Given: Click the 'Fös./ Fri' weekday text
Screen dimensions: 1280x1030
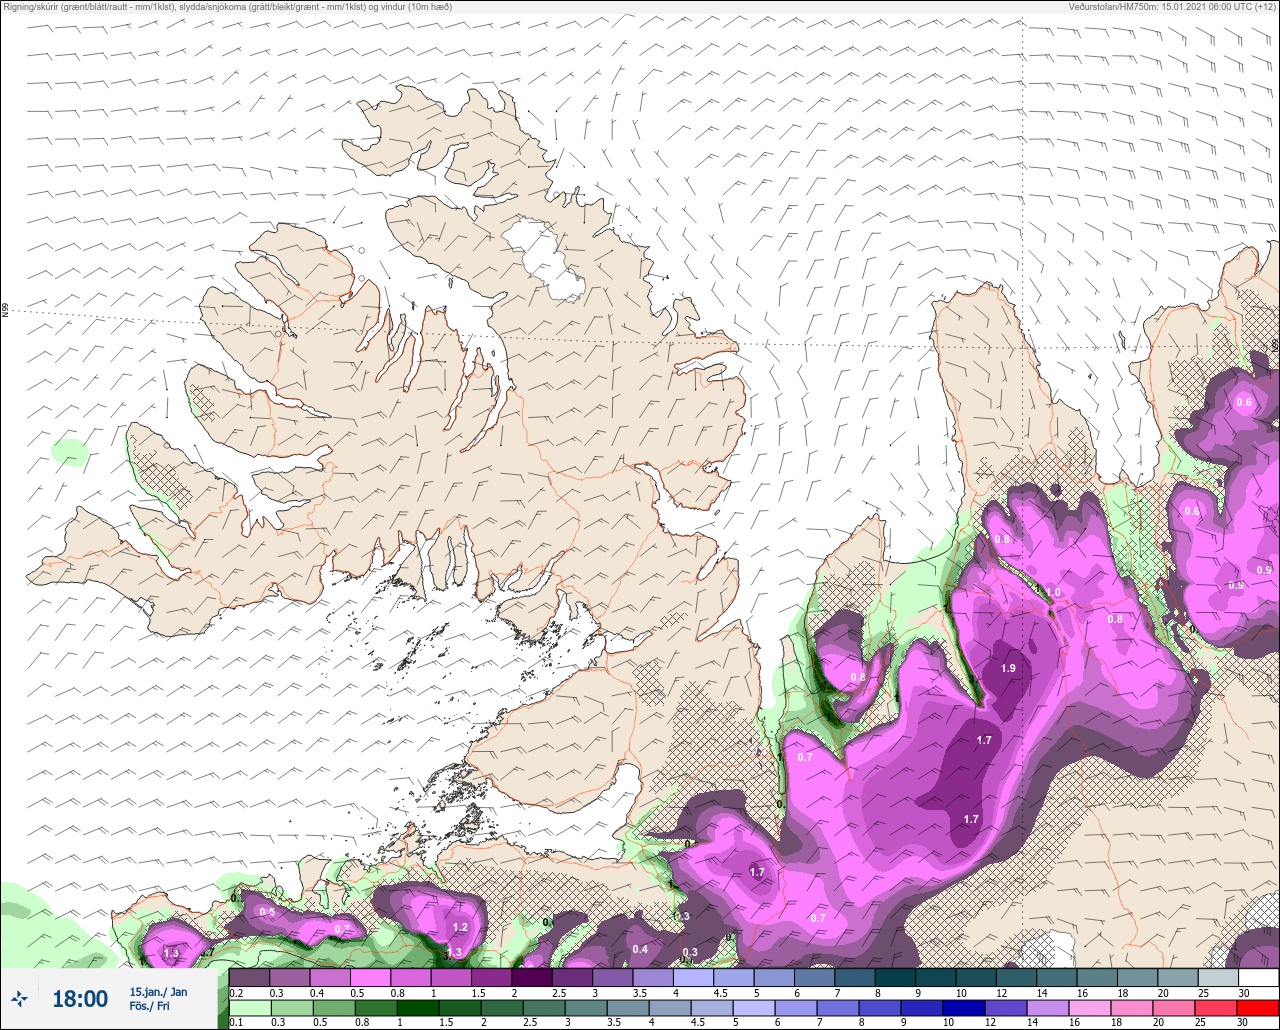Looking at the screenshot, I should [149, 1007].
